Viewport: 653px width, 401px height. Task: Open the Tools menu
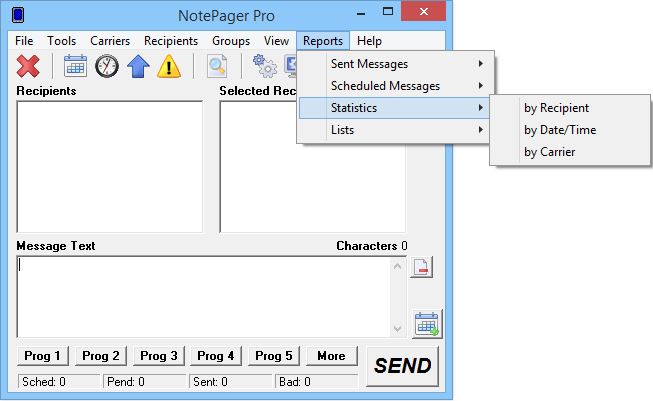[x=62, y=41]
